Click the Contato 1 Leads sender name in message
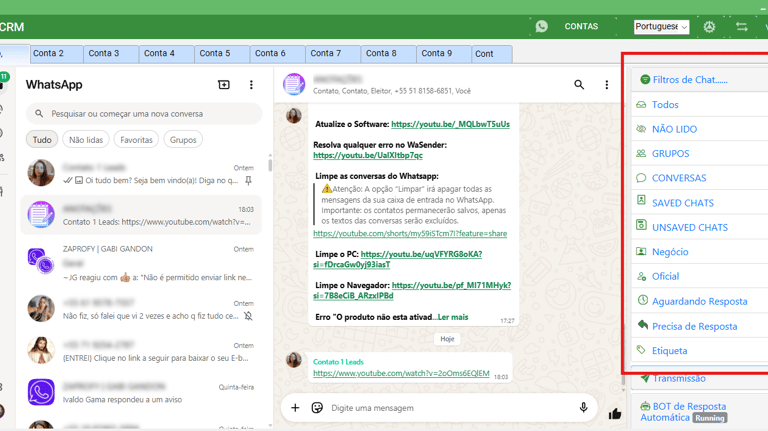Viewport: 768px width, 431px height. (338, 362)
